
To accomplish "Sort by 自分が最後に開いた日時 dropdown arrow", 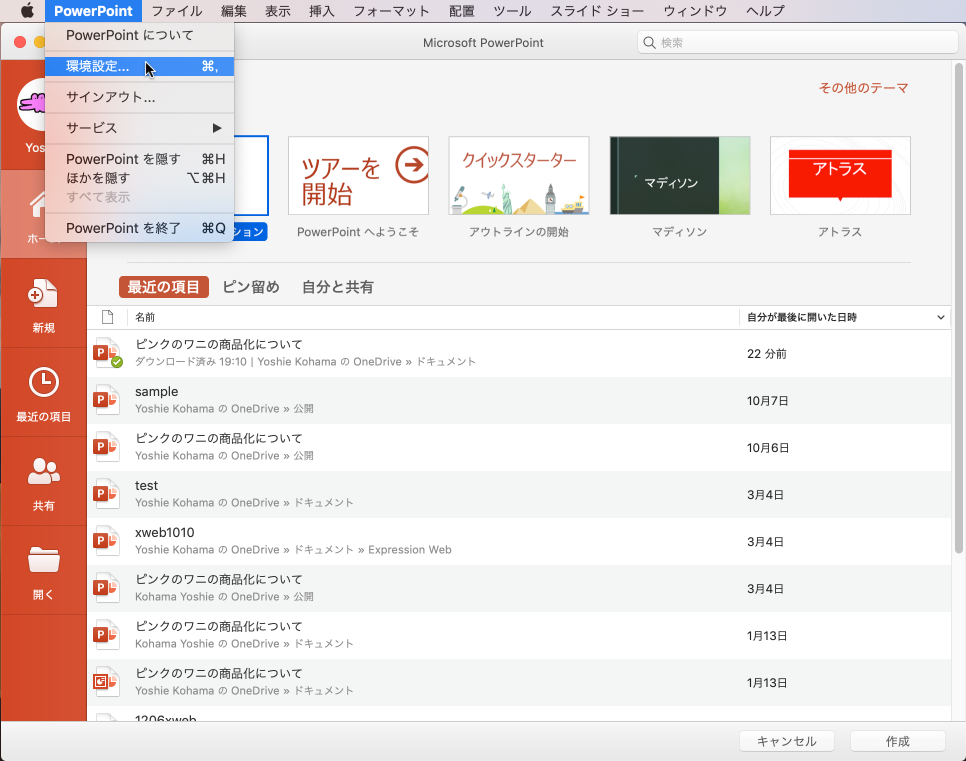I will click(941, 317).
